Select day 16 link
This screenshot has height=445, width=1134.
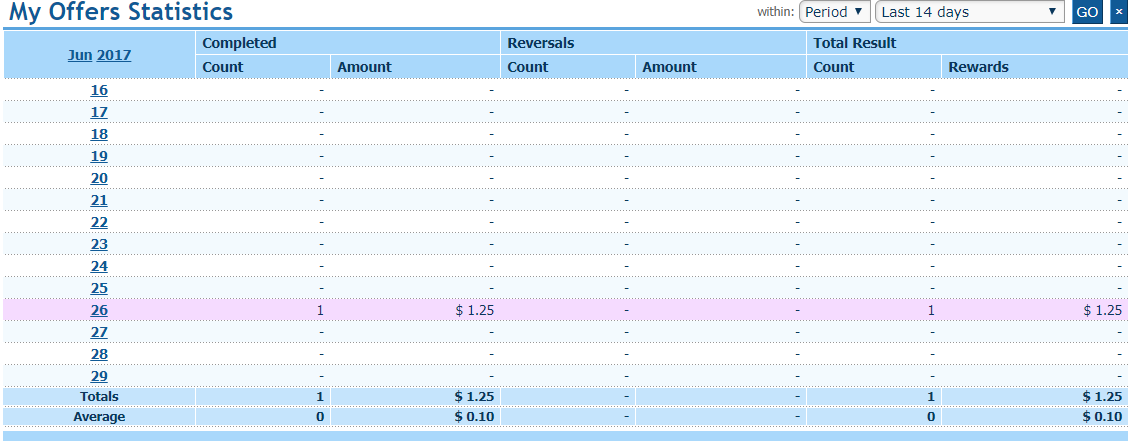point(99,90)
